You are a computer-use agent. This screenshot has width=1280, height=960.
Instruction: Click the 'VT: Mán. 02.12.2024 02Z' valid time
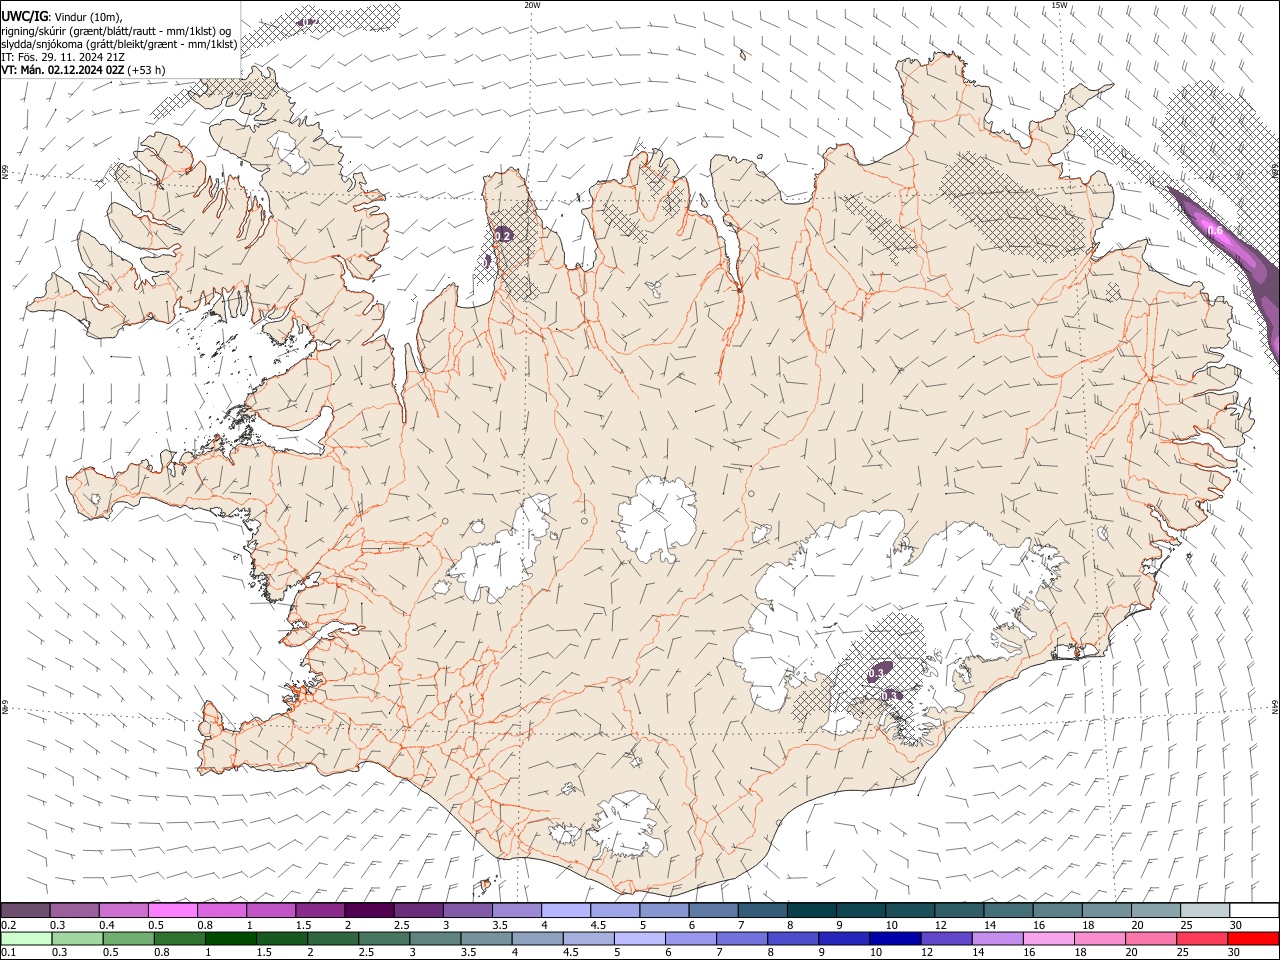pyautogui.click(x=63, y=70)
